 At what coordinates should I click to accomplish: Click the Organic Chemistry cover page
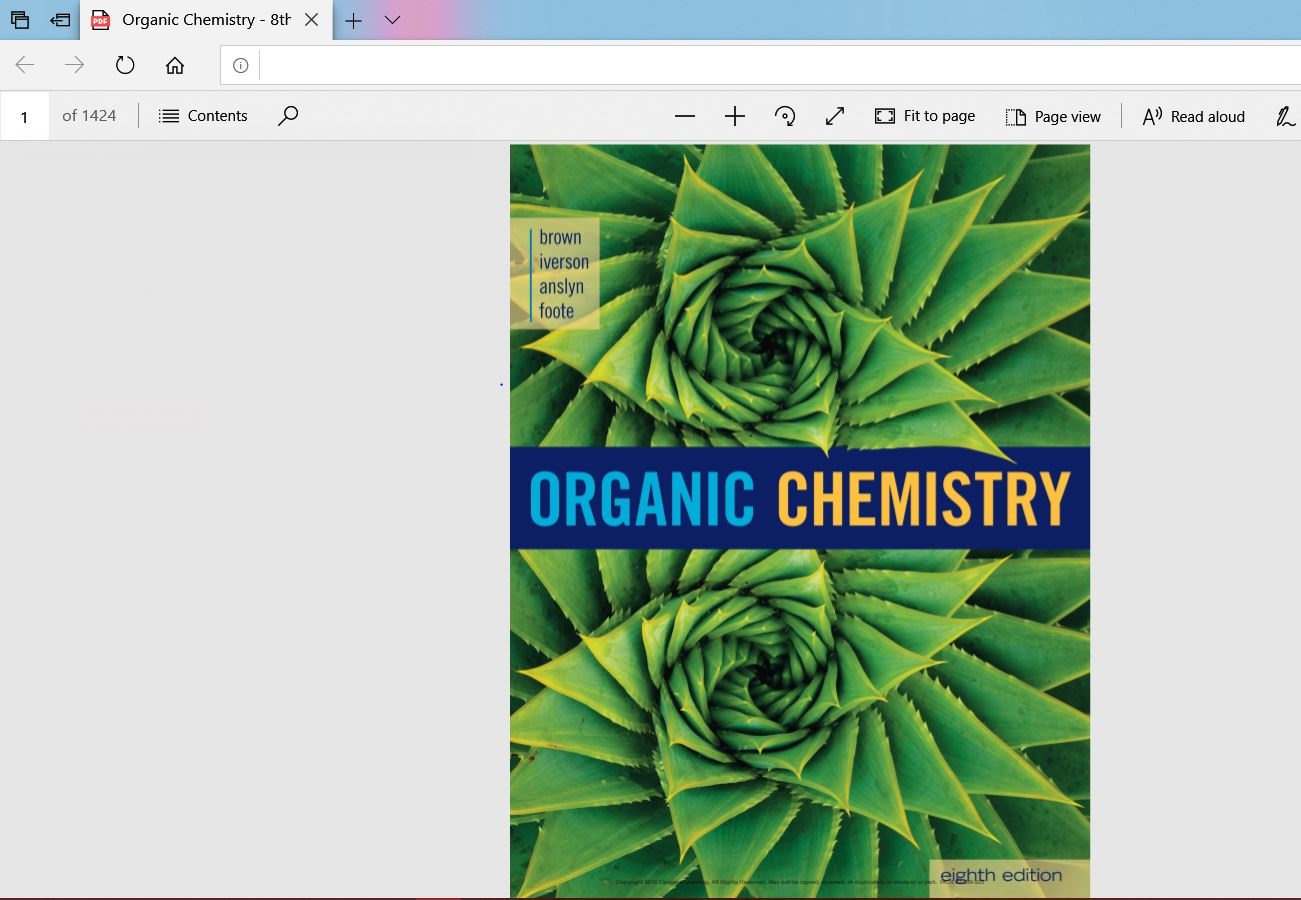[x=800, y=521]
